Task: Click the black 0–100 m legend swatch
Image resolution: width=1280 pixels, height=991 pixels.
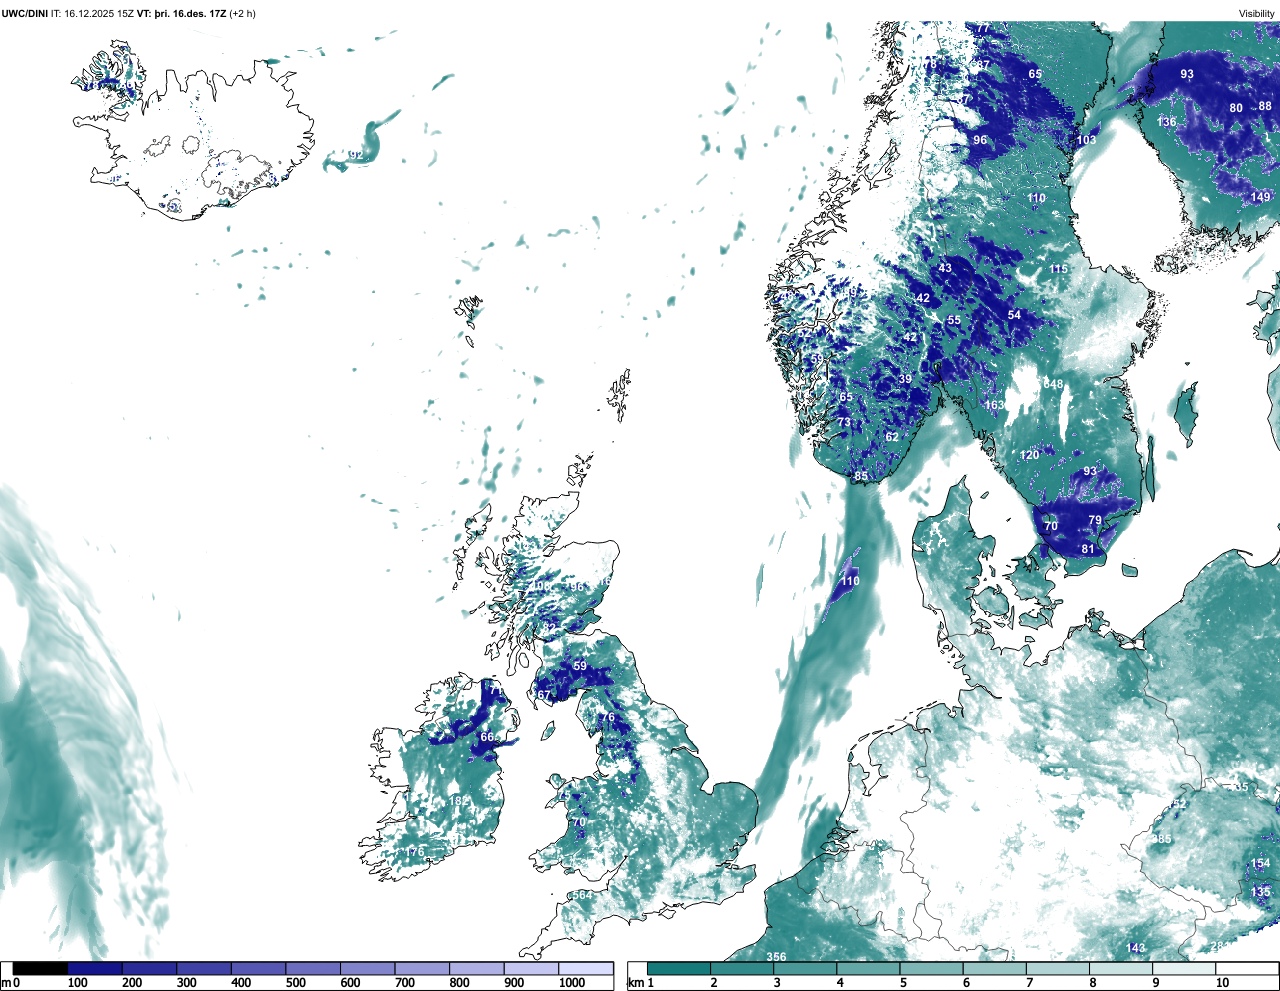Action: click(x=40, y=968)
